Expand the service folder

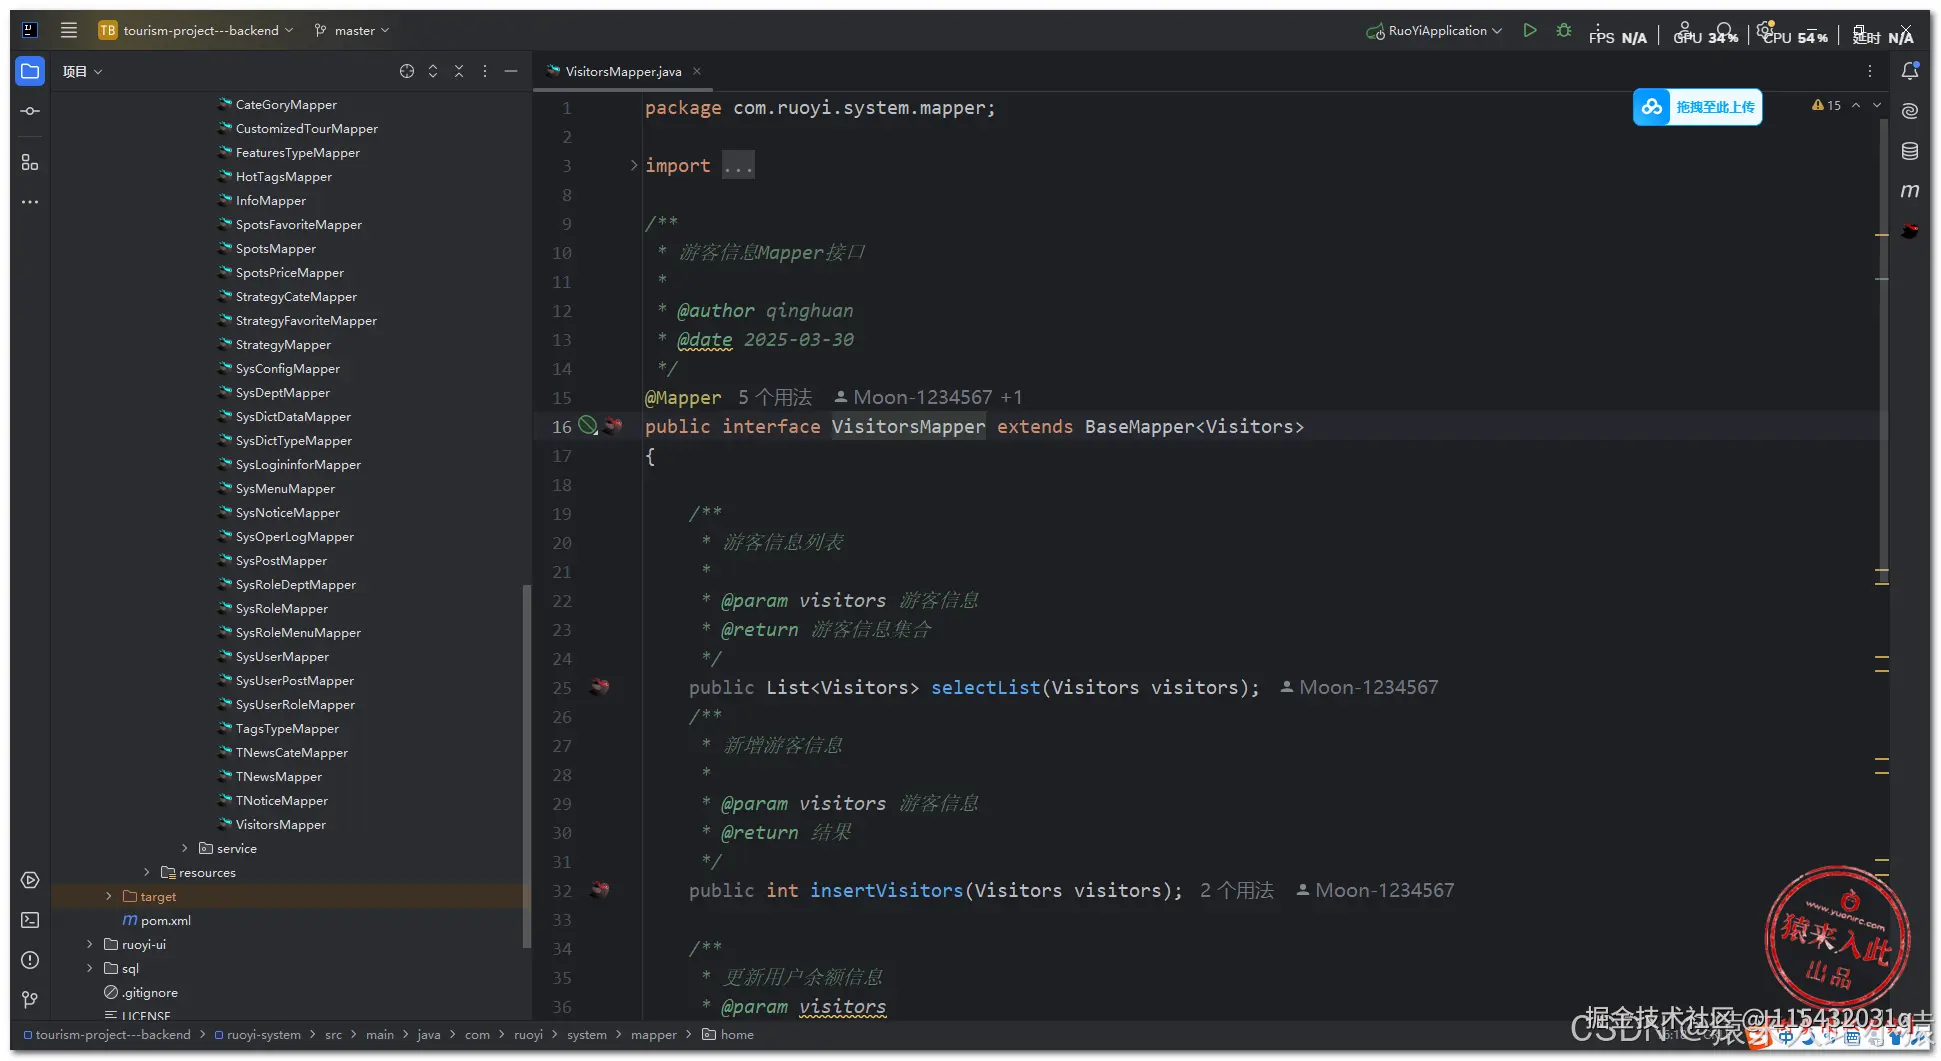[185, 848]
